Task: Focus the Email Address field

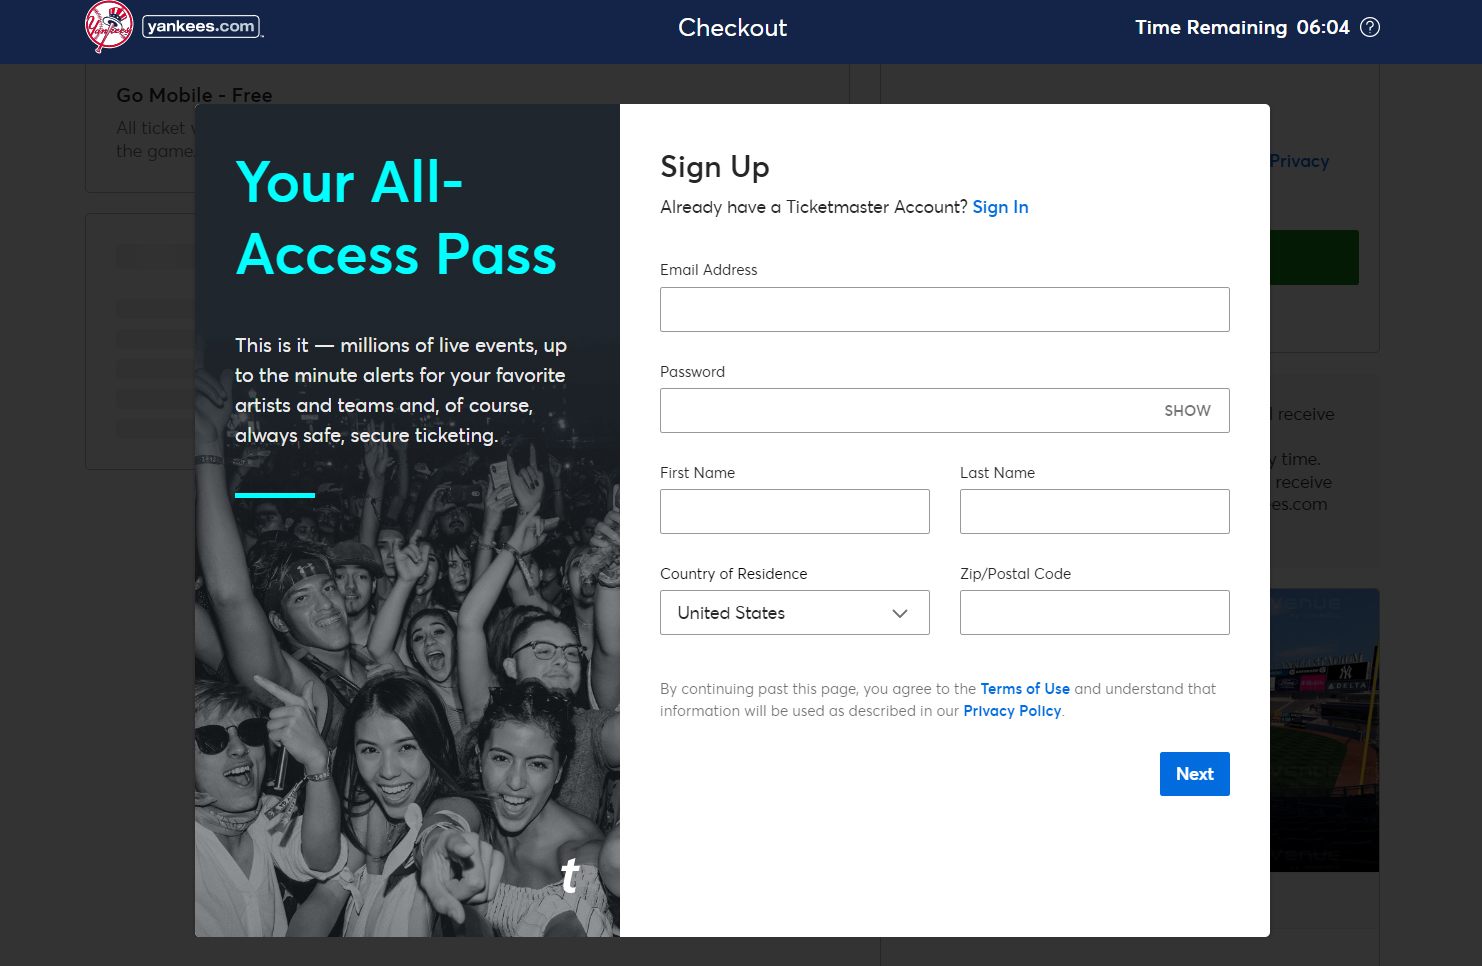Action: 944,310
